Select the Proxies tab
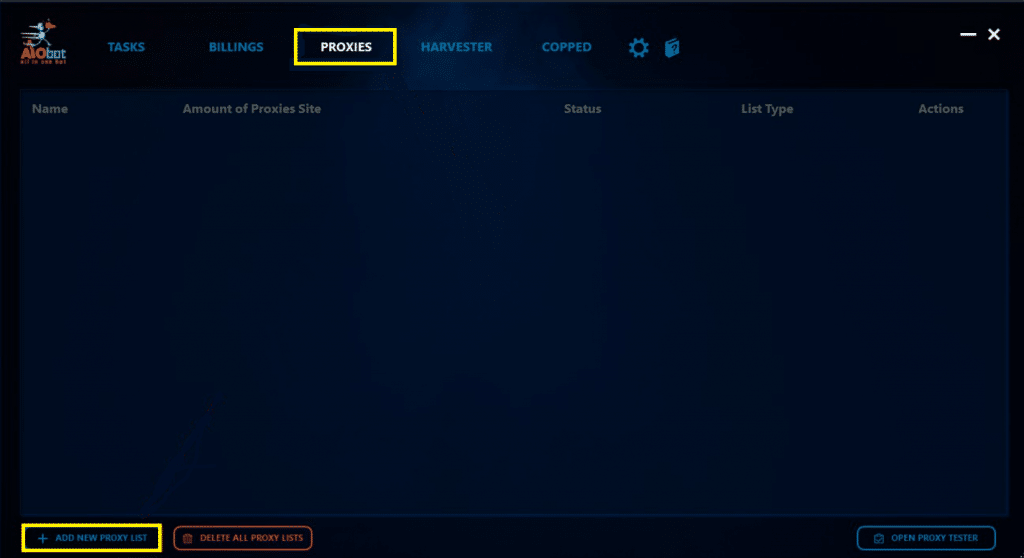 345,47
